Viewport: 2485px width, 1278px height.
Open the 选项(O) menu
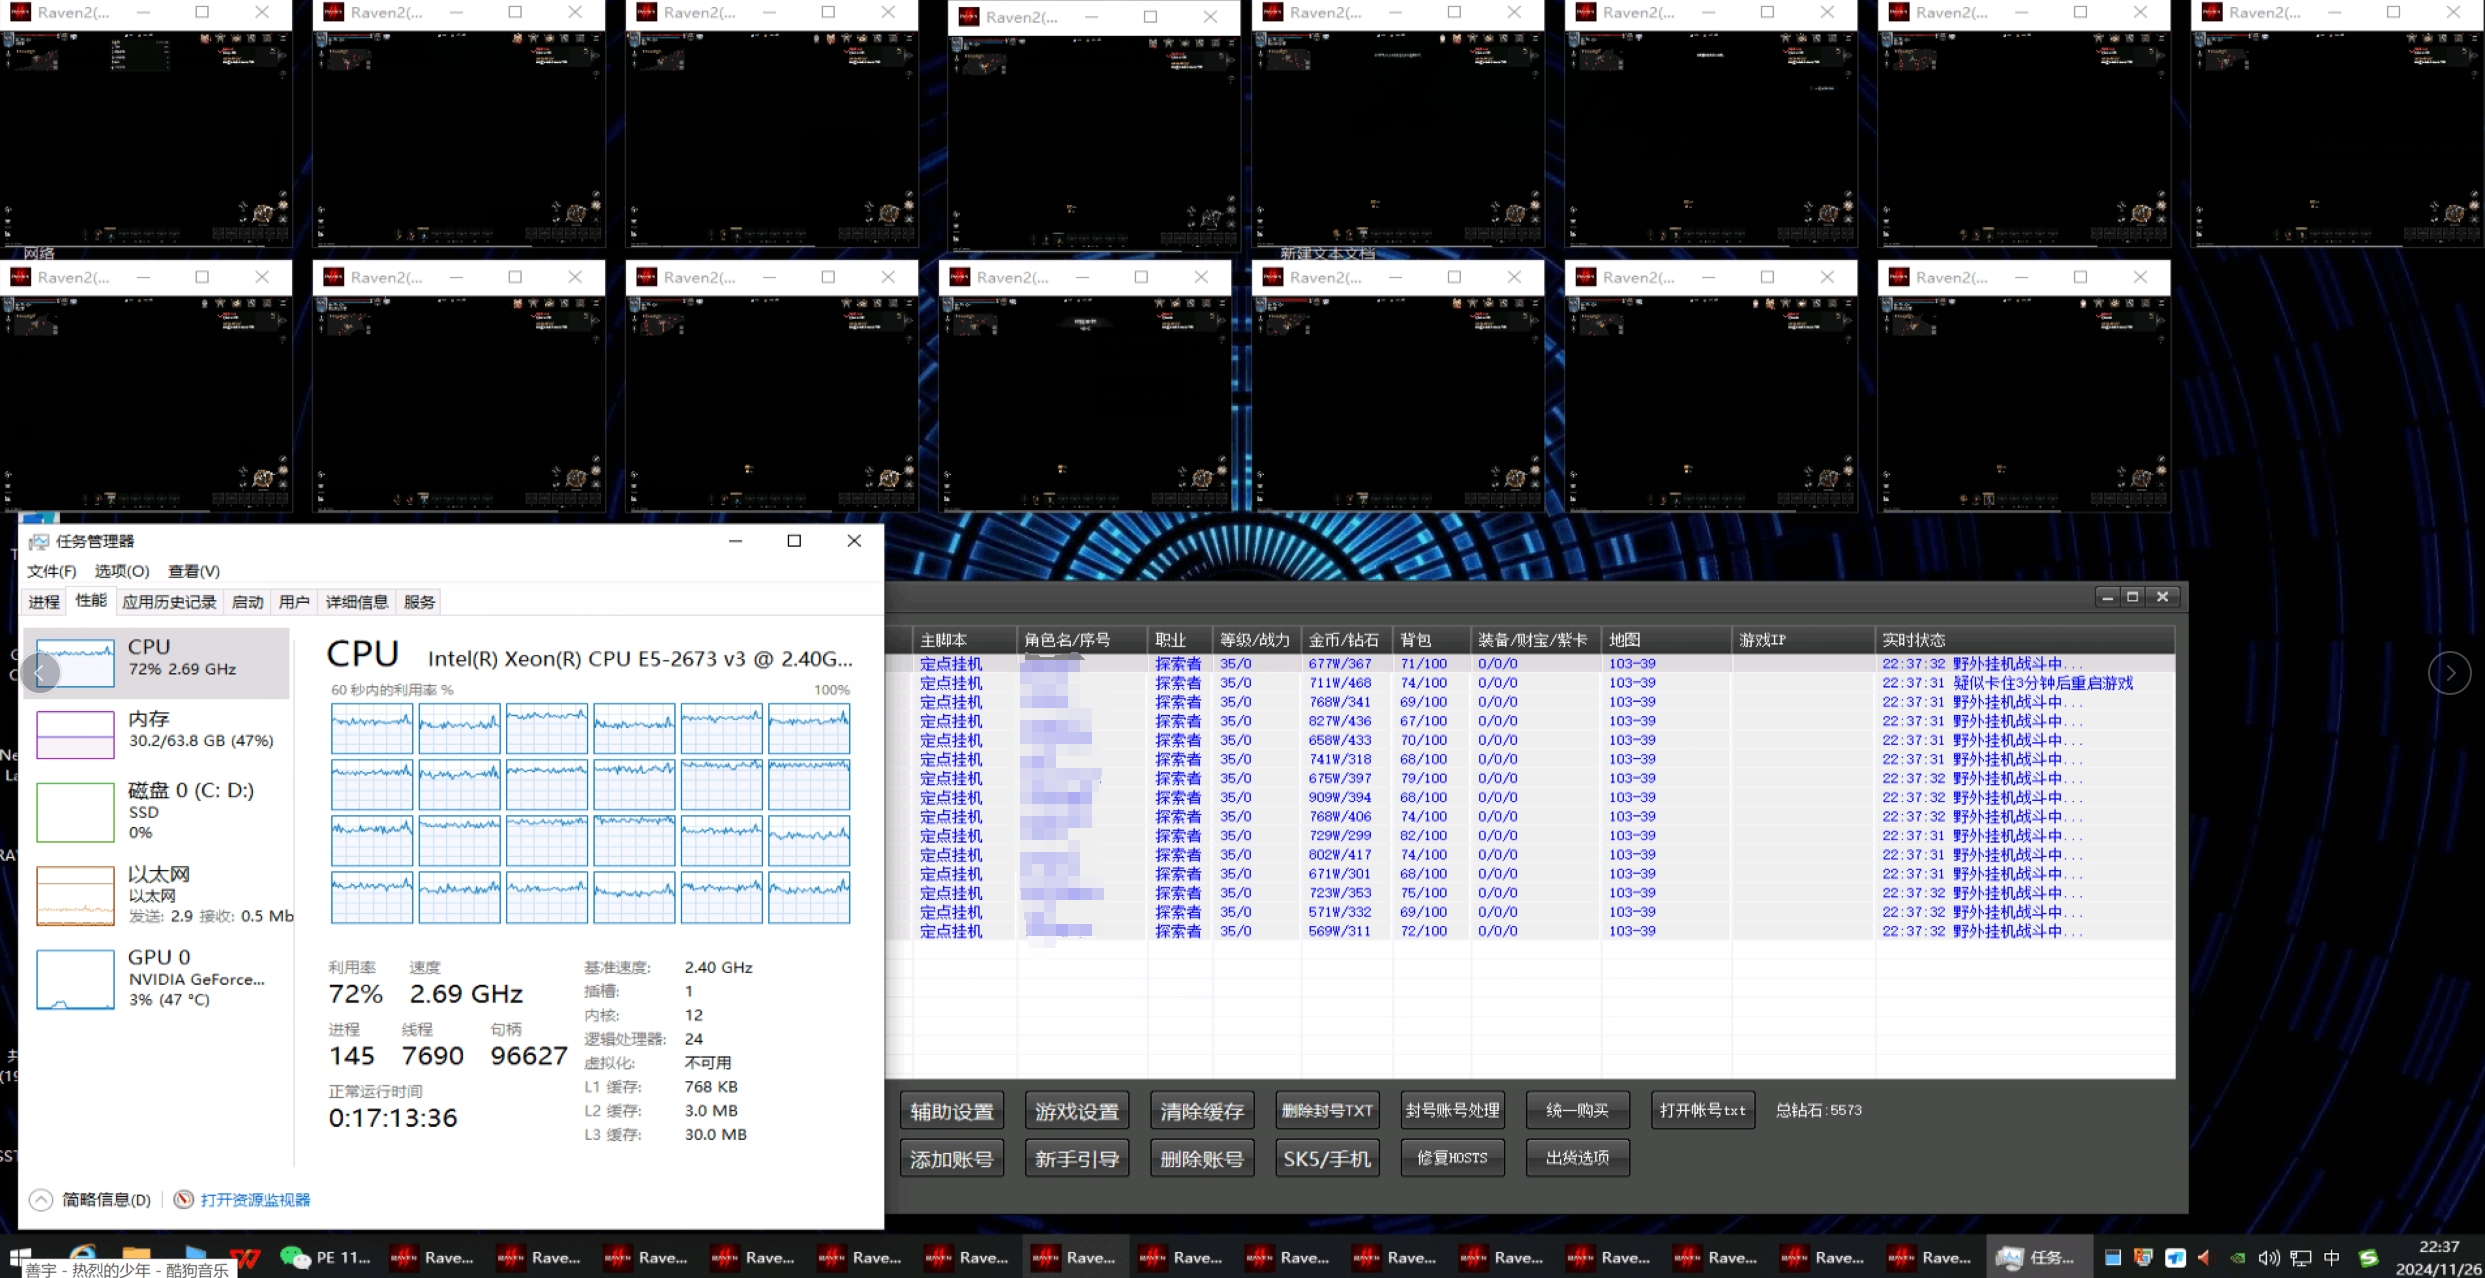coord(122,571)
